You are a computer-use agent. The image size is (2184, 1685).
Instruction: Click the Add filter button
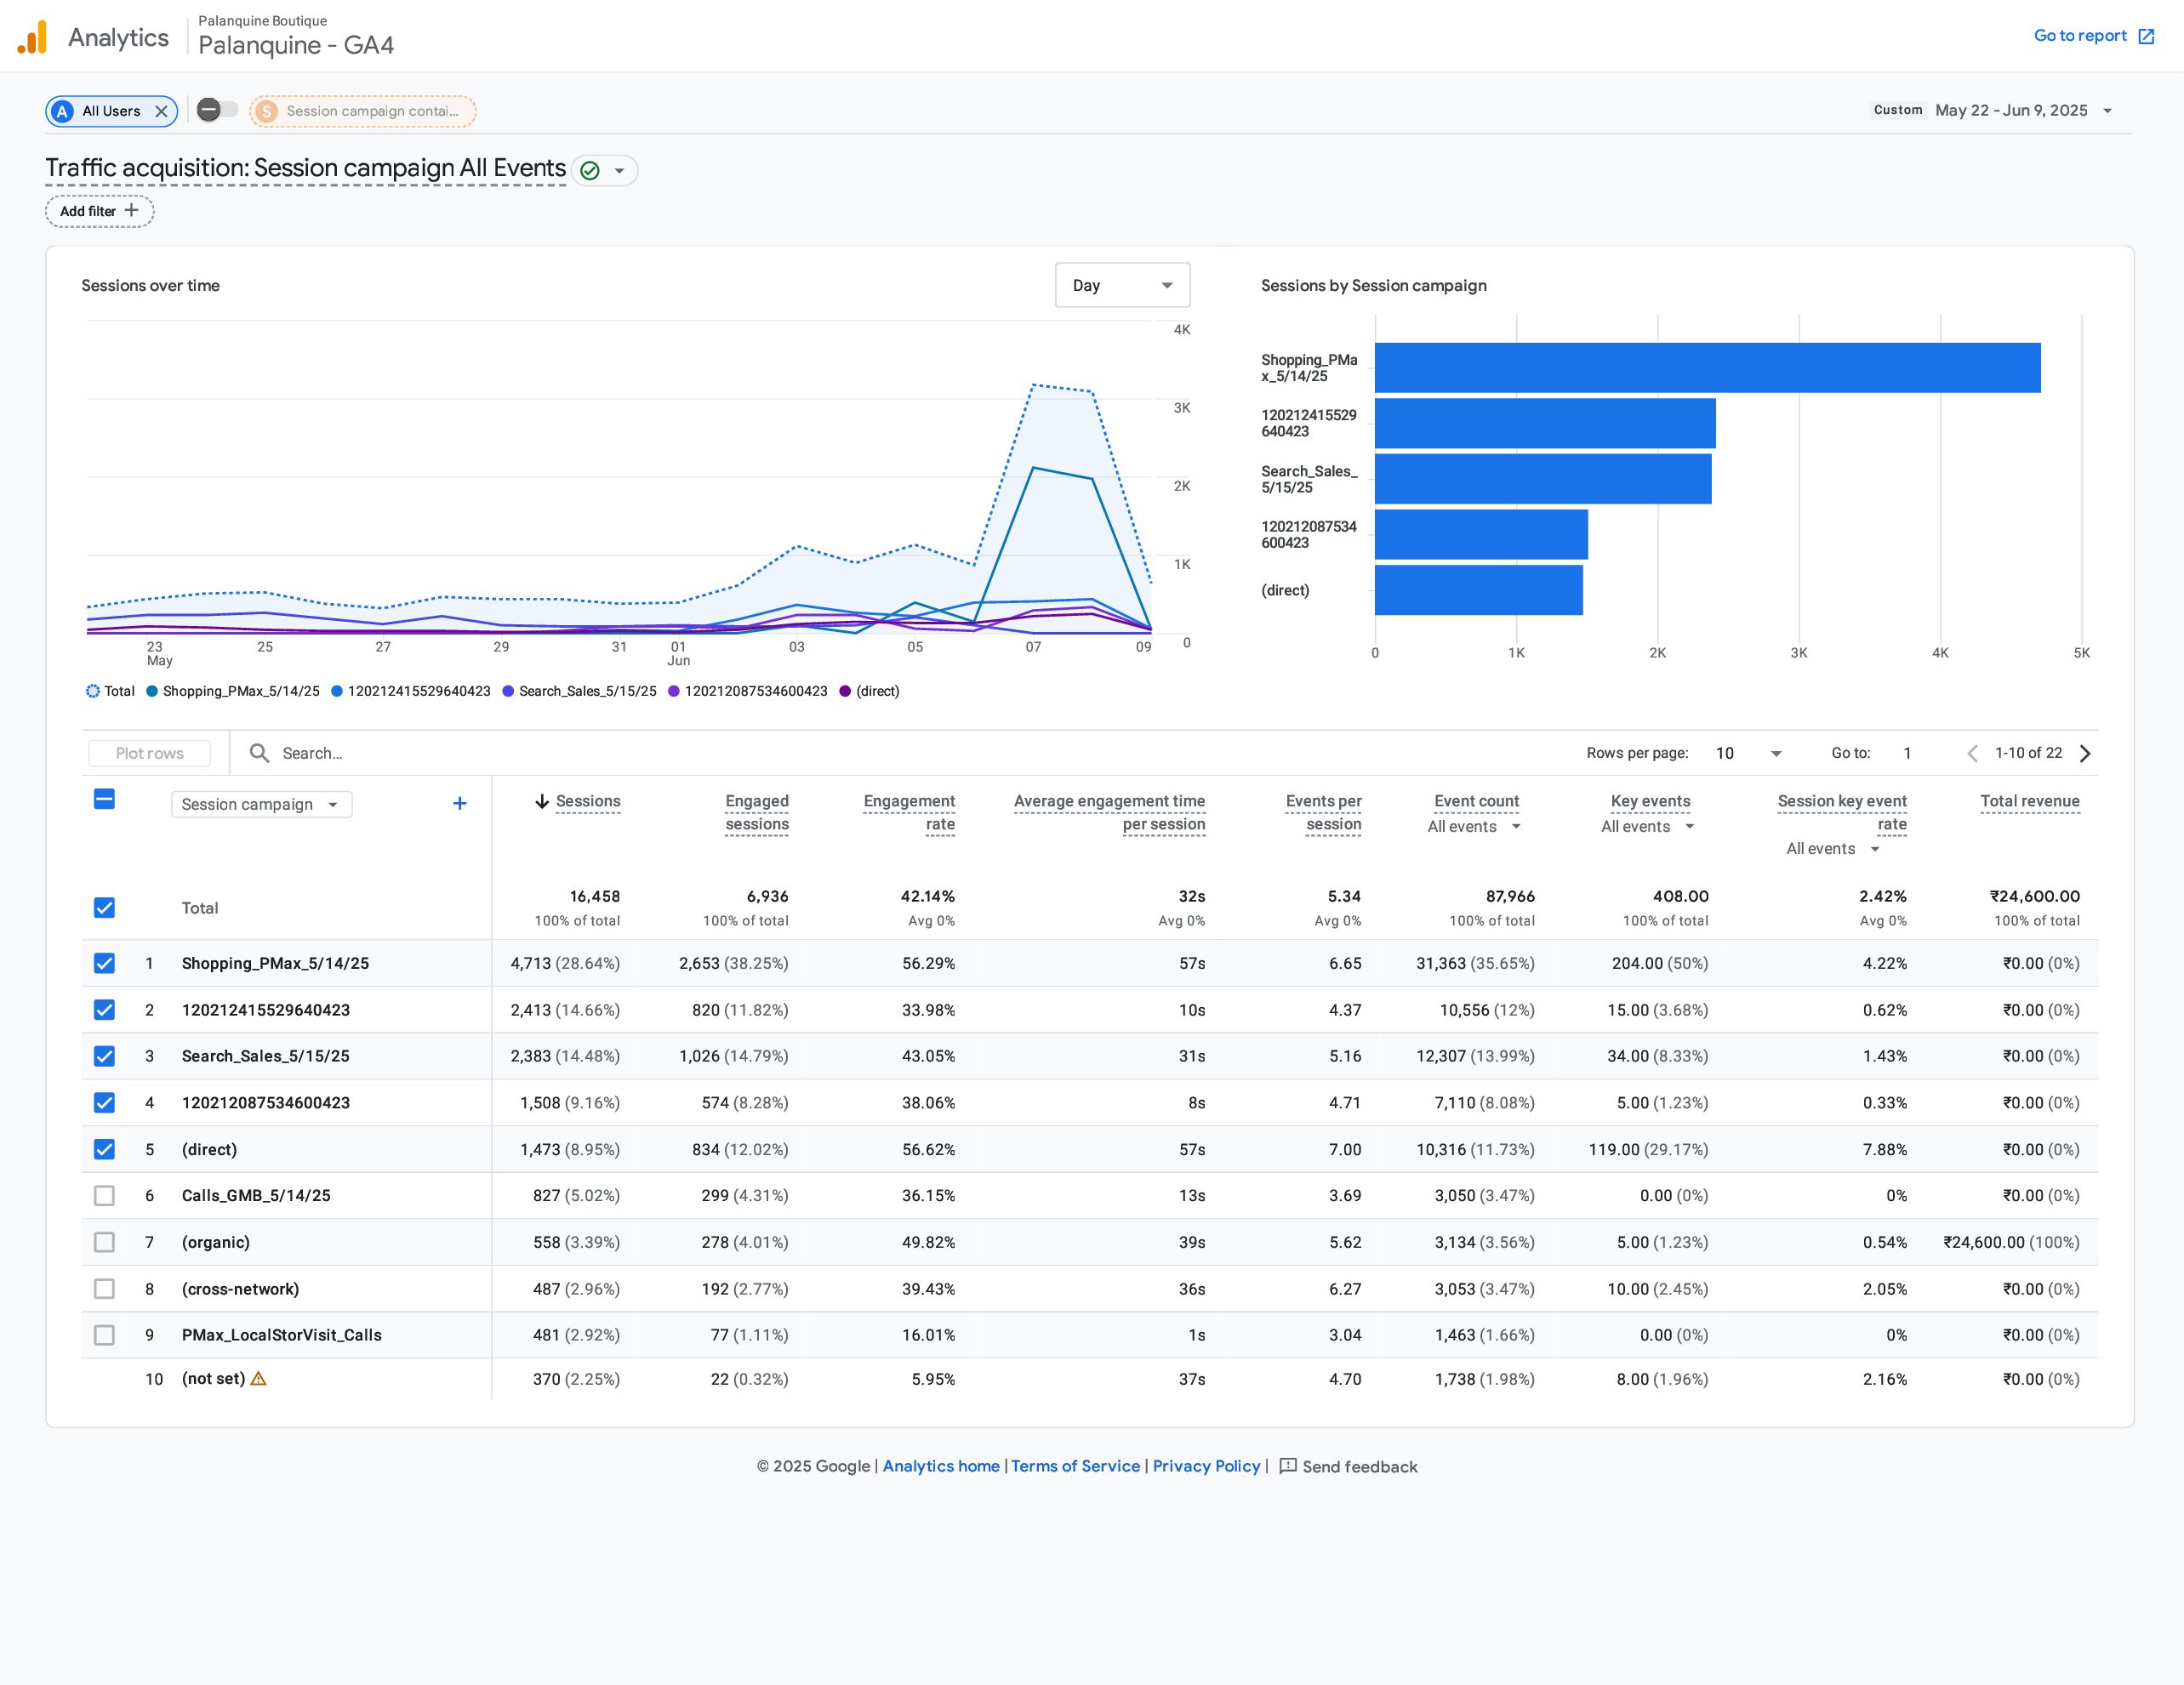(x=99, y=211)
